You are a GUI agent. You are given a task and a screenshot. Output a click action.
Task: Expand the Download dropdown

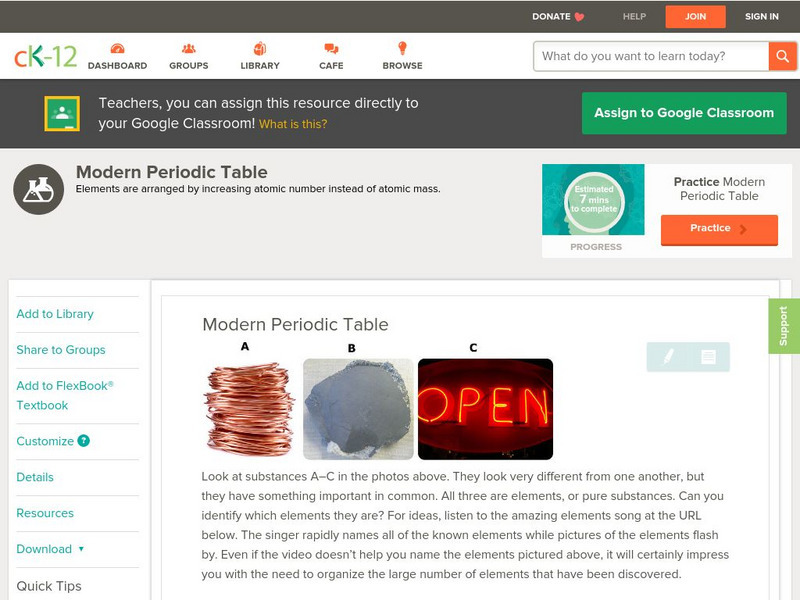pyautogui.click(x=51, y=549)
